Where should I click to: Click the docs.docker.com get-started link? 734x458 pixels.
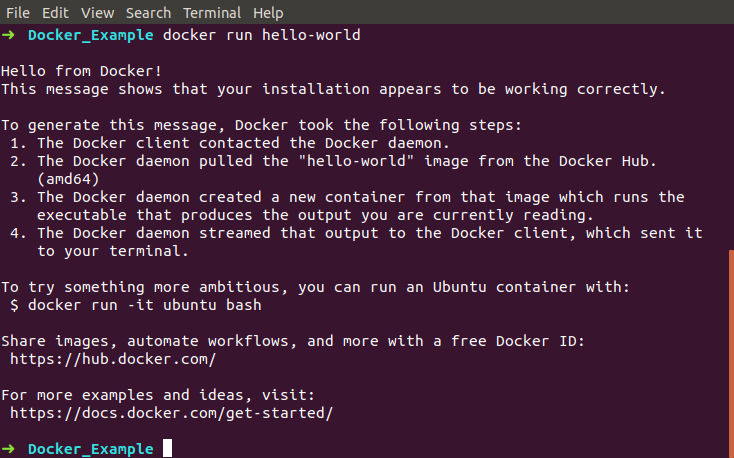(171, 413)
